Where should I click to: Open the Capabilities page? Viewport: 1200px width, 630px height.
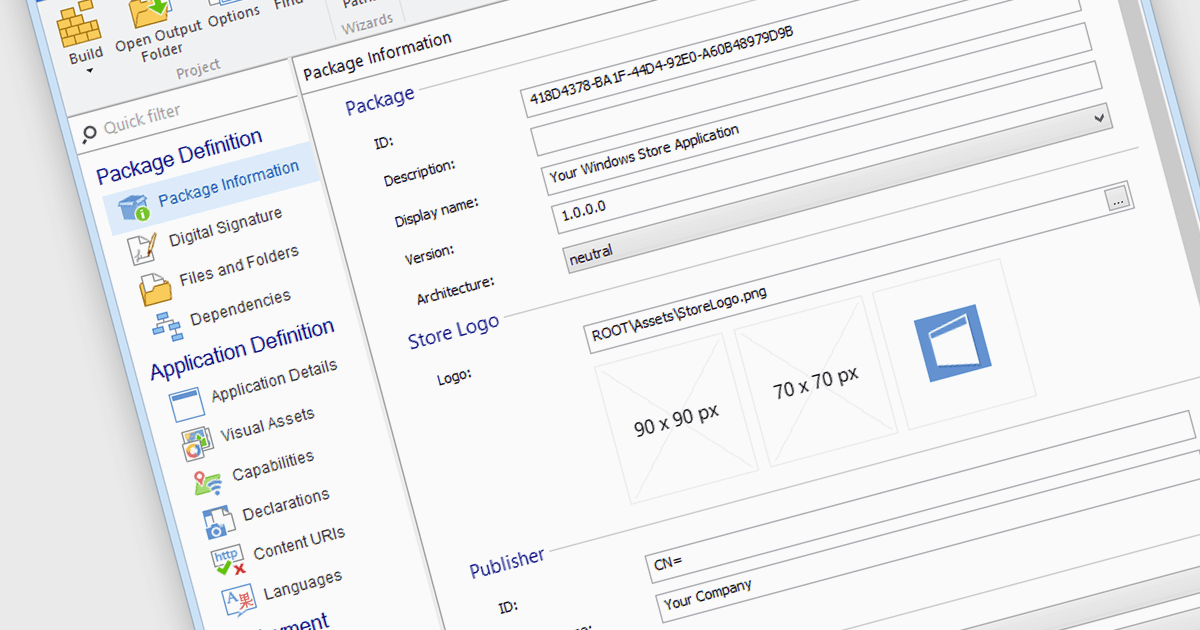(272, 466)
